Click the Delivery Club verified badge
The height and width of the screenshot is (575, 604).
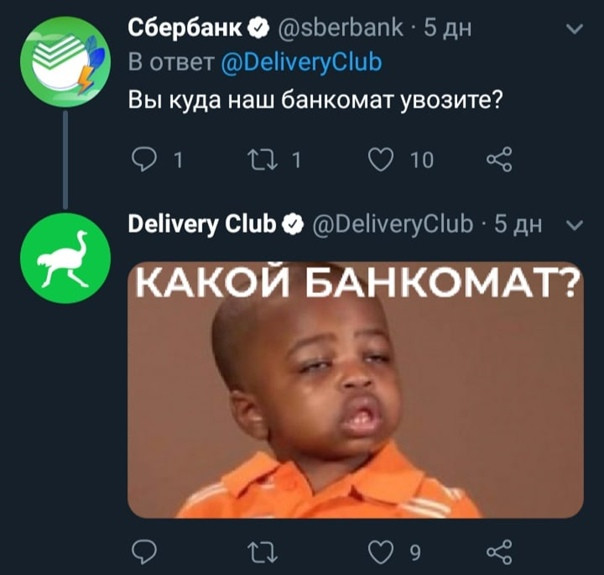click(x=293, y=225)
